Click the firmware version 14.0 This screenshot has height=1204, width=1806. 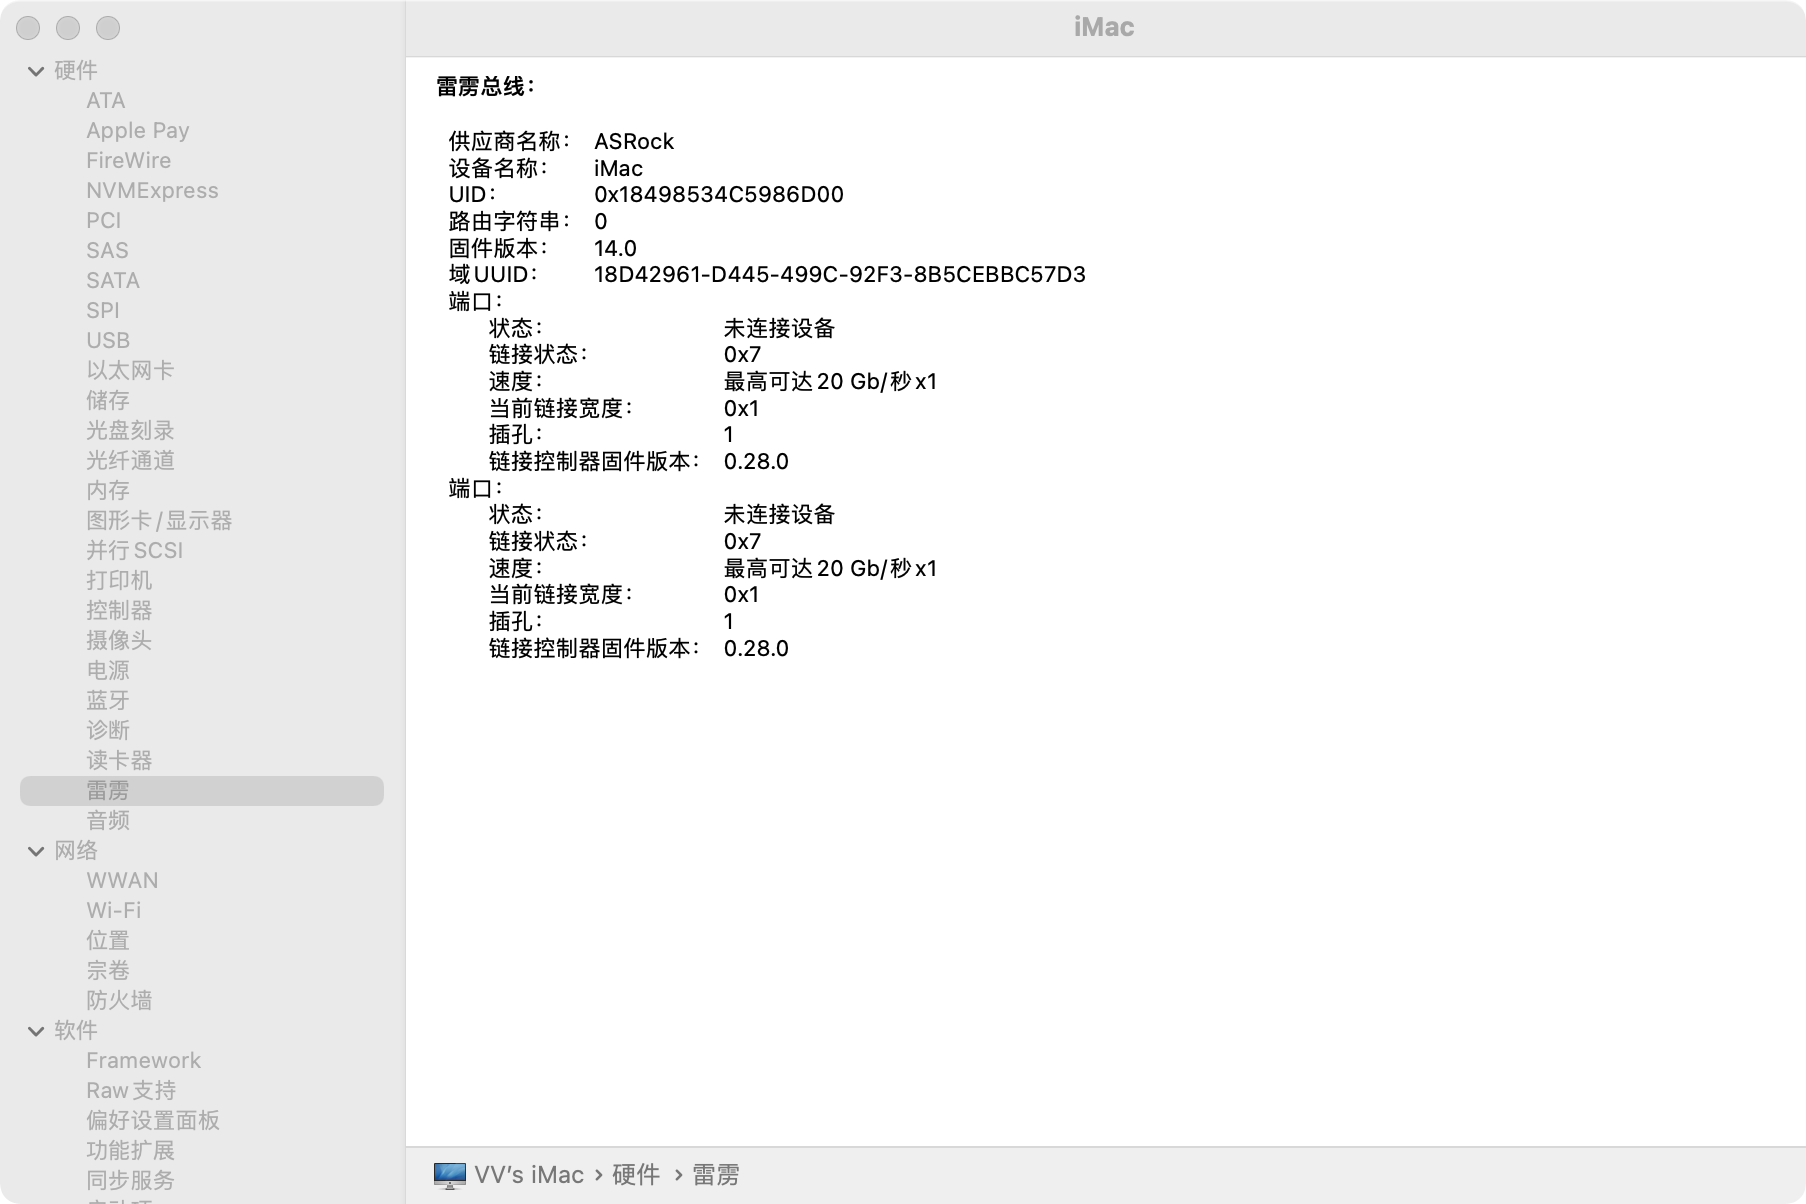[615, 248]
